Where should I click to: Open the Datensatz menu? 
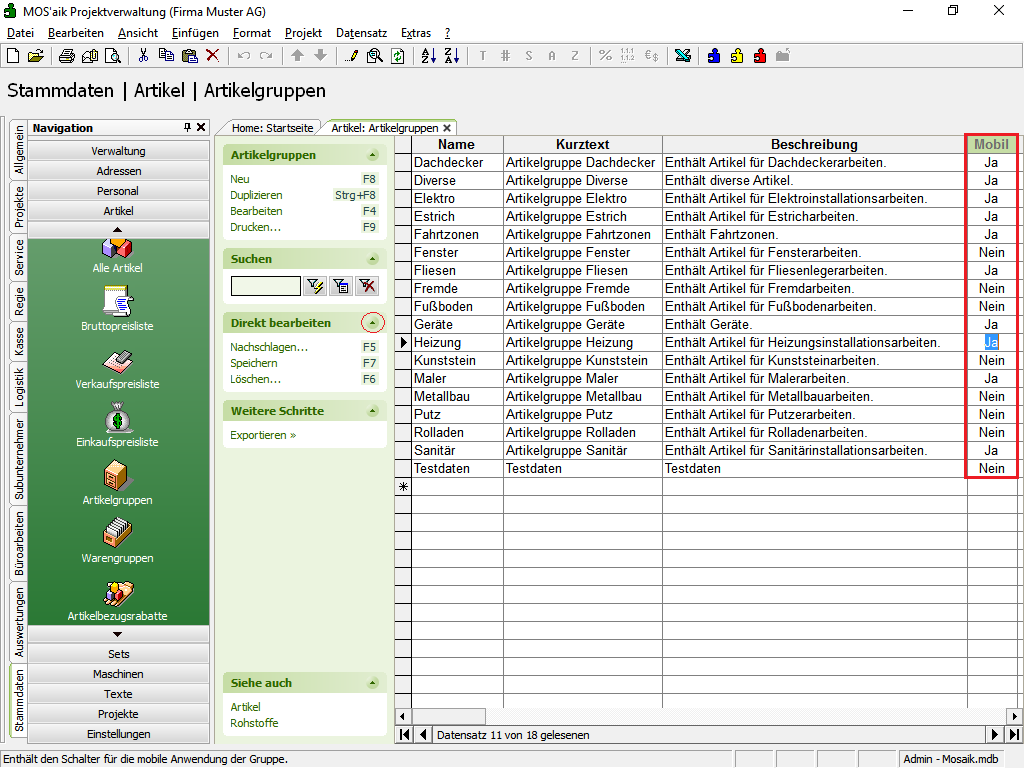[x=361, y=33]
